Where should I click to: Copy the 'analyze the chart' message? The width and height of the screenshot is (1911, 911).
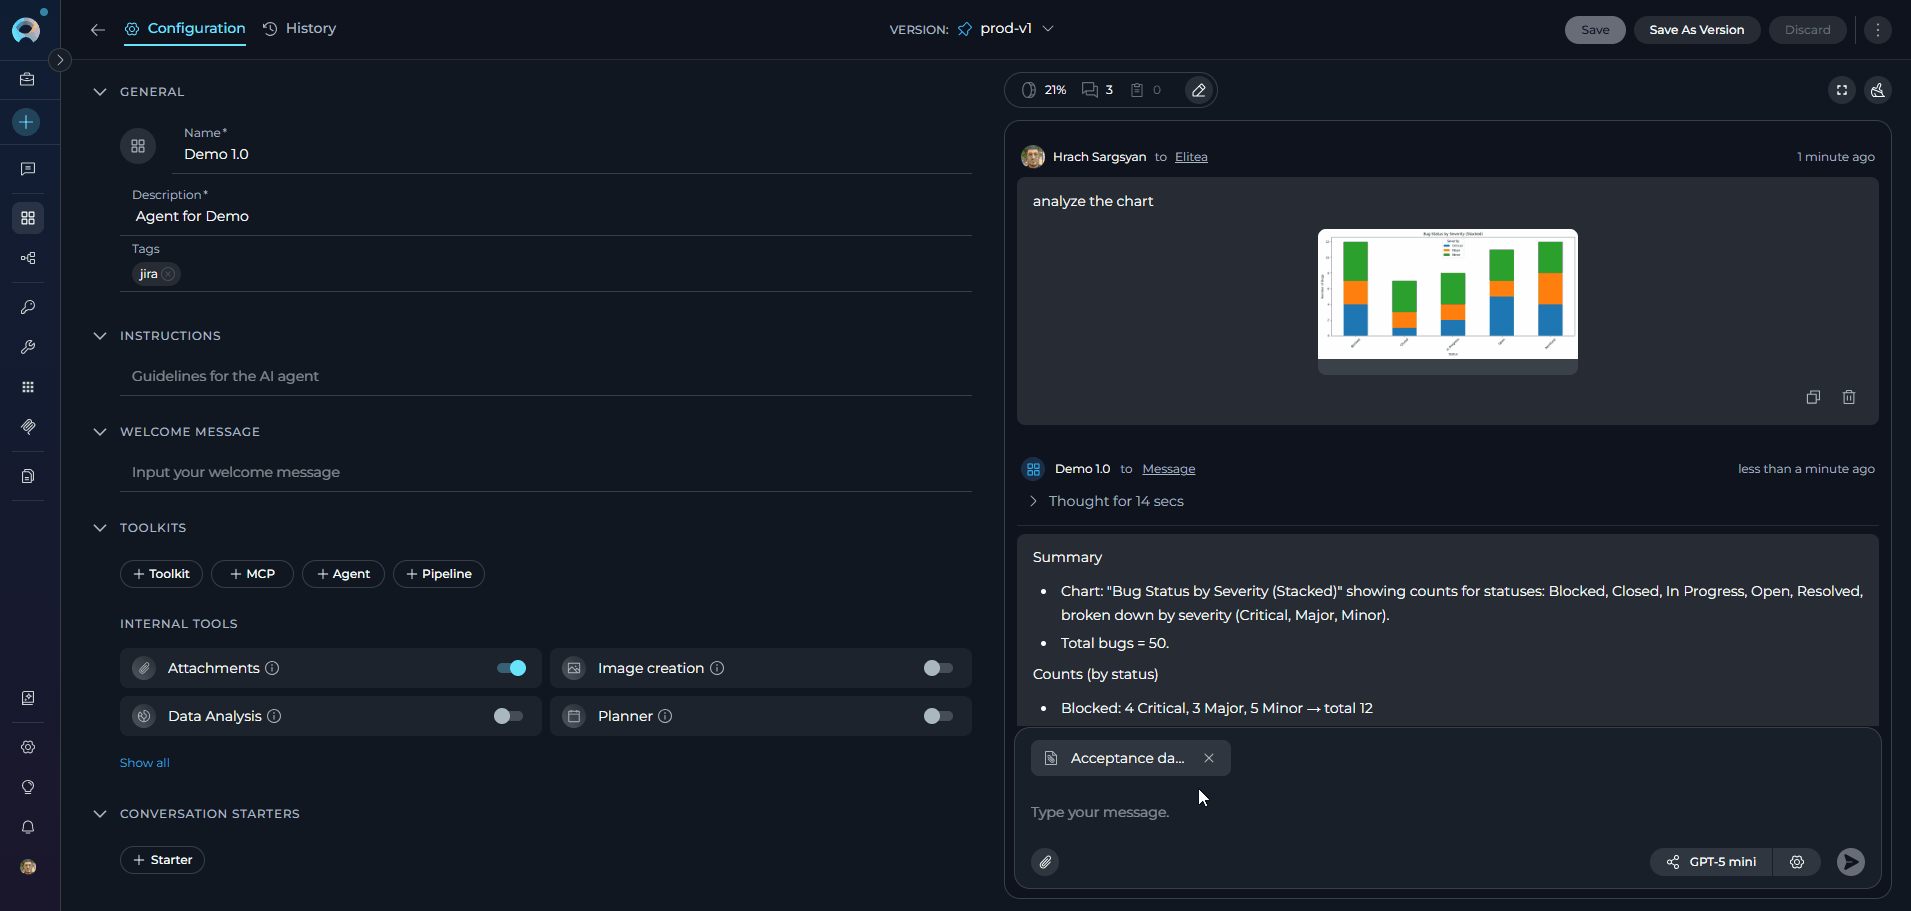click(x=1813, y=397)
